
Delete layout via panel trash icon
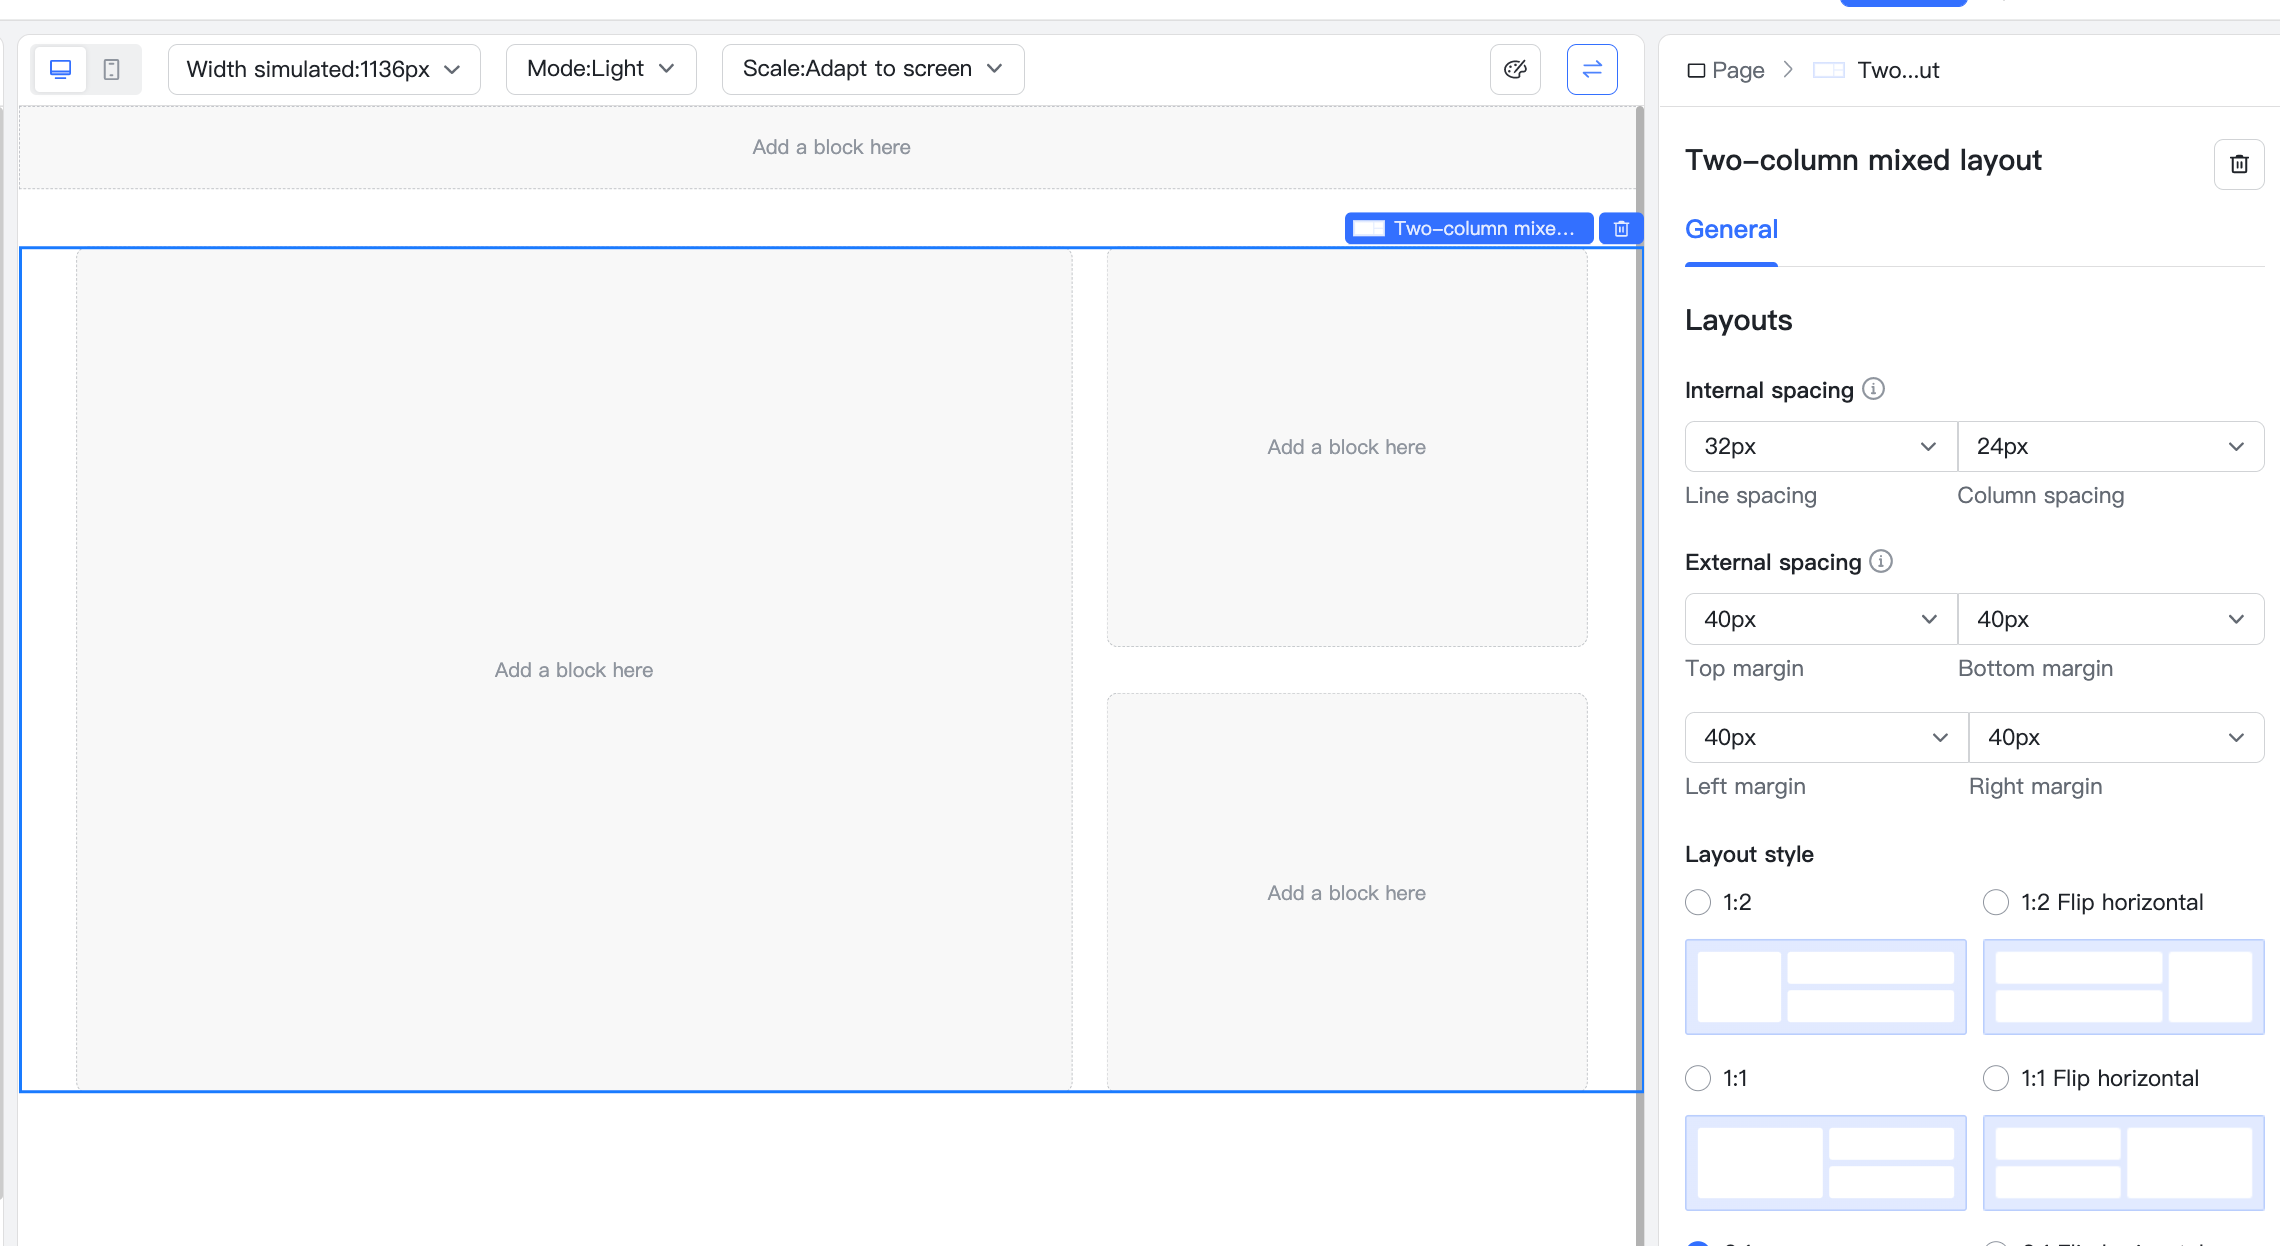[x=2239, y=164]
